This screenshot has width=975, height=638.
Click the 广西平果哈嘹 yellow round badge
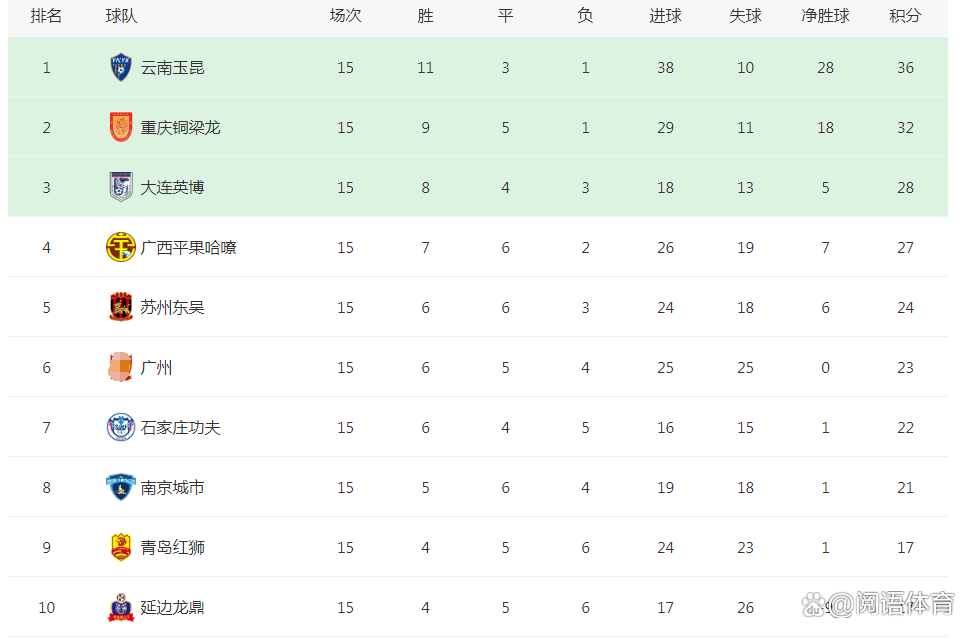tap(121, 247)
